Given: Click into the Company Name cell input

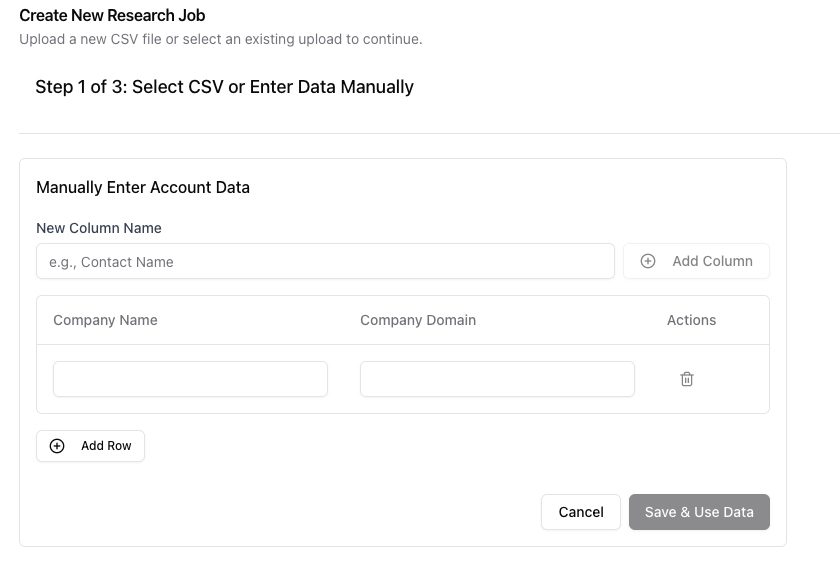Looking at the screenshot, I should [190, 379].
